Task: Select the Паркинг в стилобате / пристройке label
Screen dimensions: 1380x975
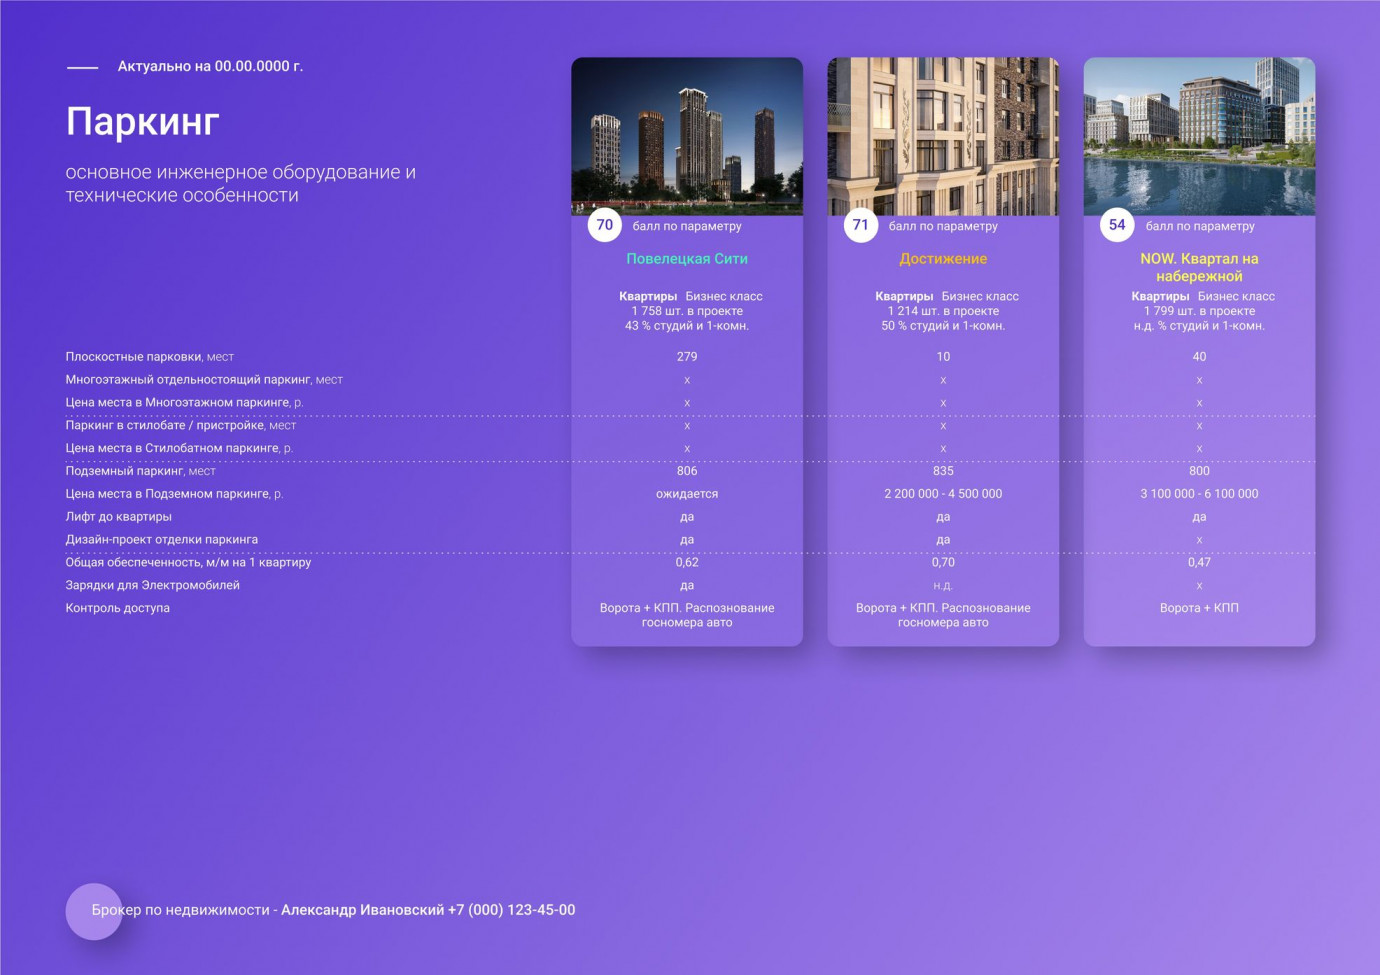Action: (x=181, y=426)
